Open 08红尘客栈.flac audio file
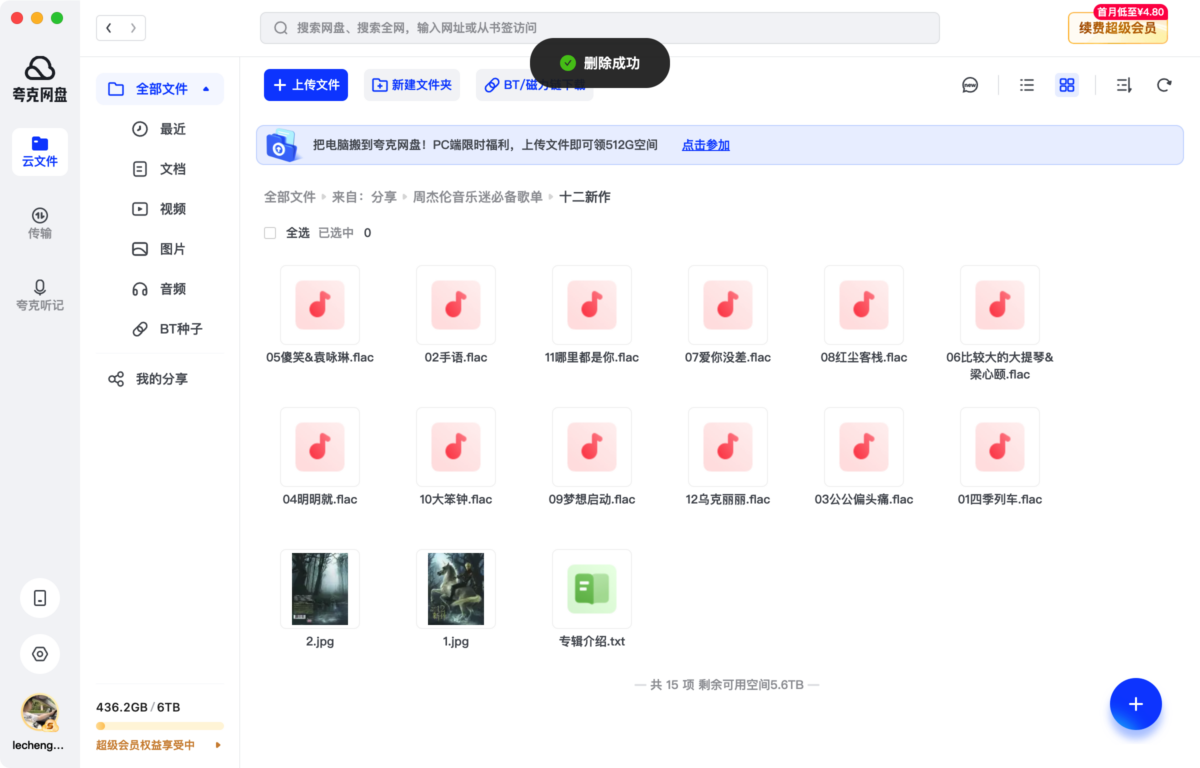 pyautogui.click(x=864, y=305)
